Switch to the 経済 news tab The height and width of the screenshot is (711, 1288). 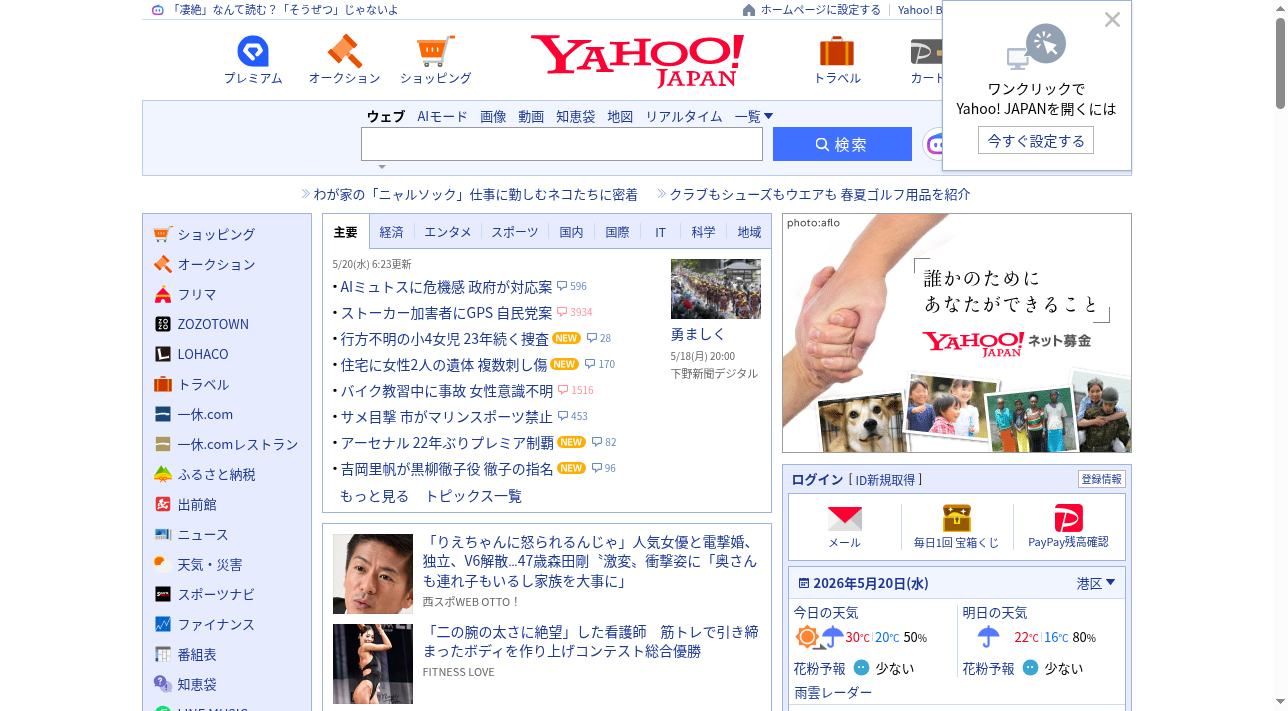(392, 232)
